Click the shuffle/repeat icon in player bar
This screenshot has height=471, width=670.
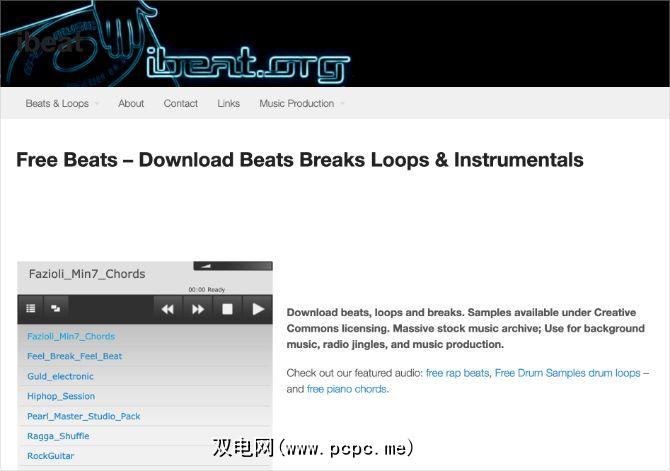coord(56,308)
